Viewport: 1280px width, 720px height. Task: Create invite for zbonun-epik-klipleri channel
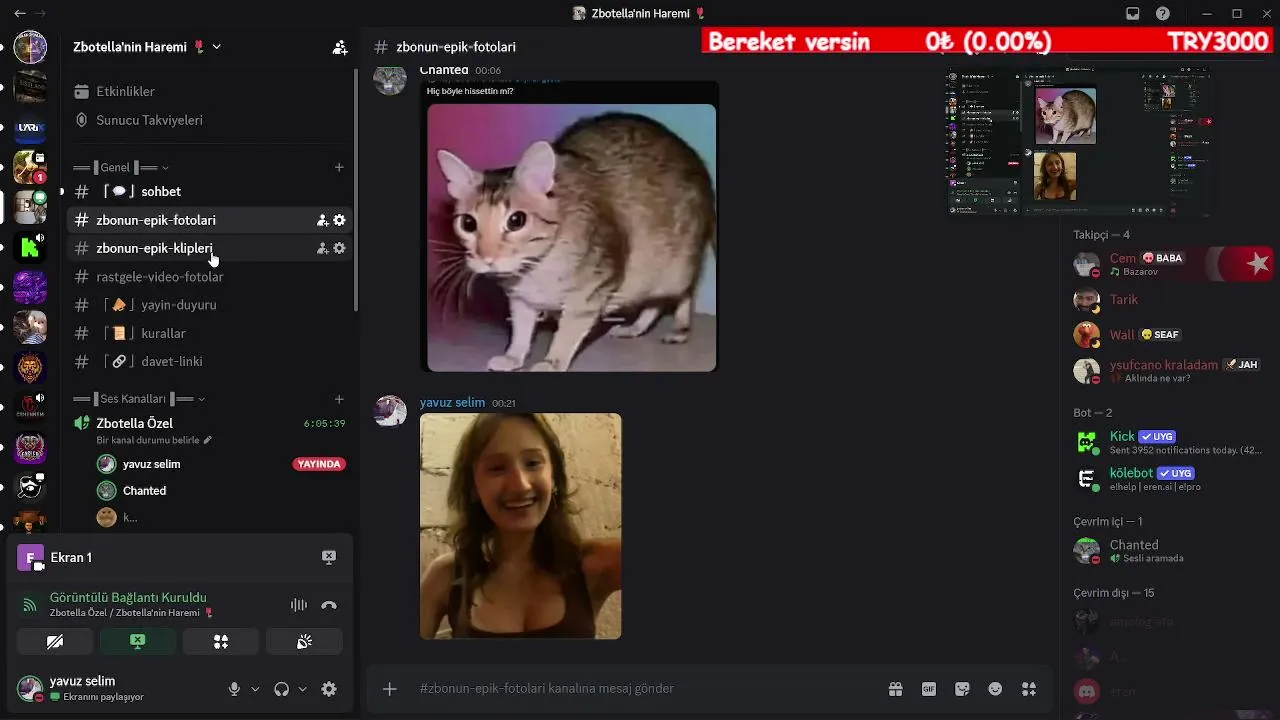coord(322,248)
